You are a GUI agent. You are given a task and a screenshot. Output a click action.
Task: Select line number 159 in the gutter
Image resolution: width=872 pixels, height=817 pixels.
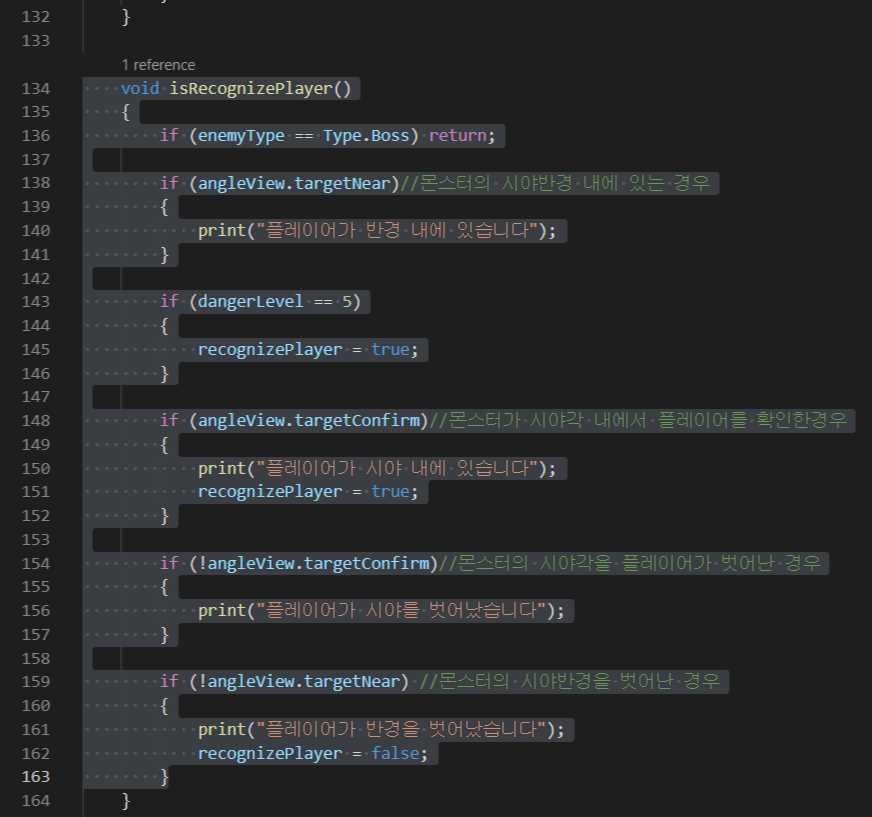36,681
